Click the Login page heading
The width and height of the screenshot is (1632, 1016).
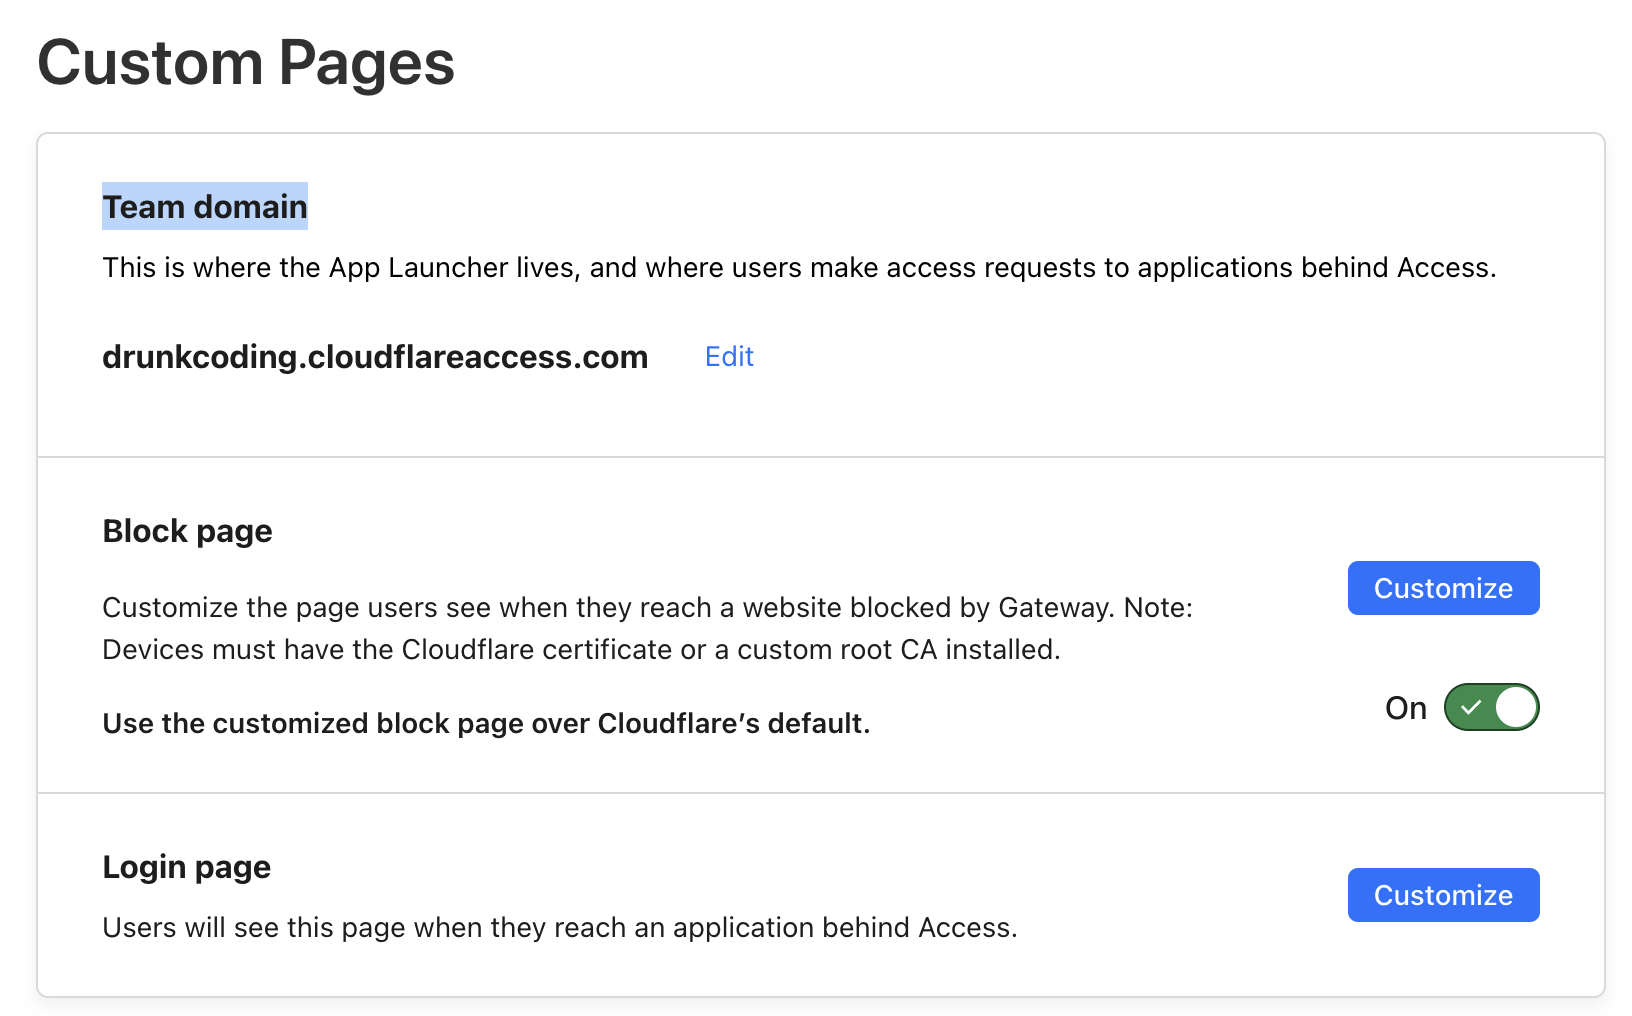[186, 867]
